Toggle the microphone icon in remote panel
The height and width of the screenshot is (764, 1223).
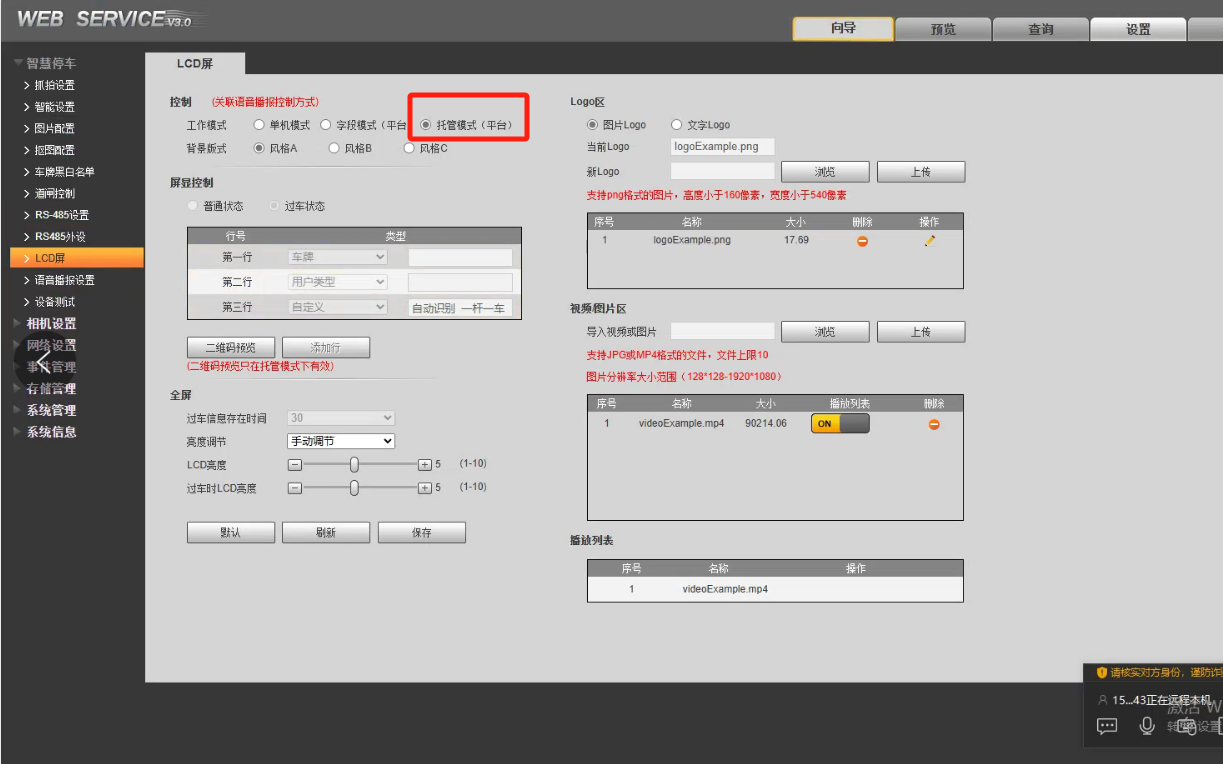point(1147,726)
